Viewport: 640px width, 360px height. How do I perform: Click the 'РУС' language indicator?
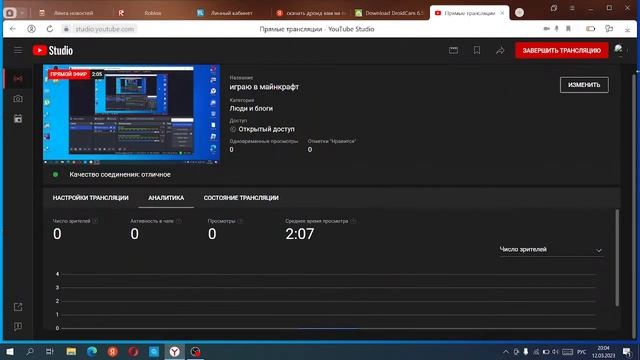click(x=582, y=352)
